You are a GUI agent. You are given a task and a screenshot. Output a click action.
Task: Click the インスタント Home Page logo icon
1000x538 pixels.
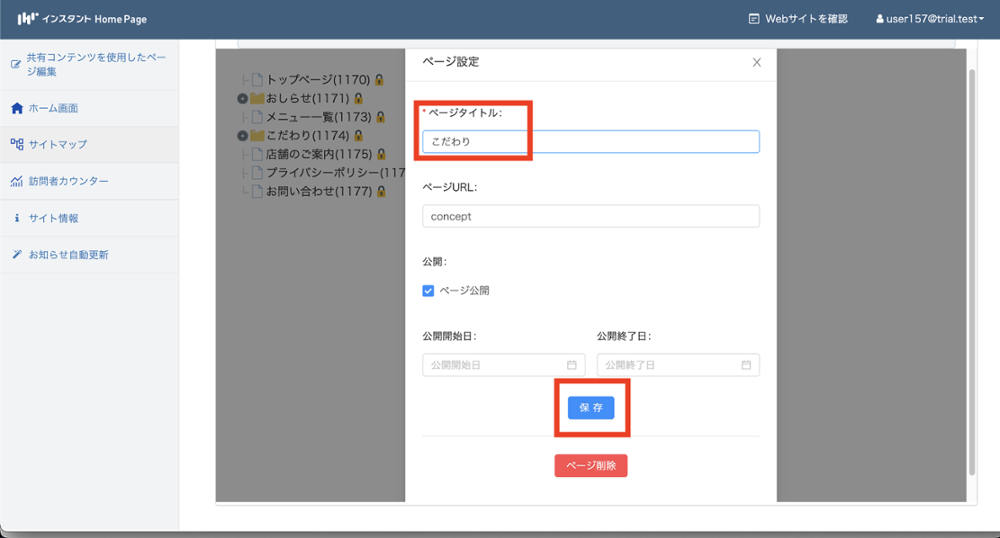tap(28, 18)
